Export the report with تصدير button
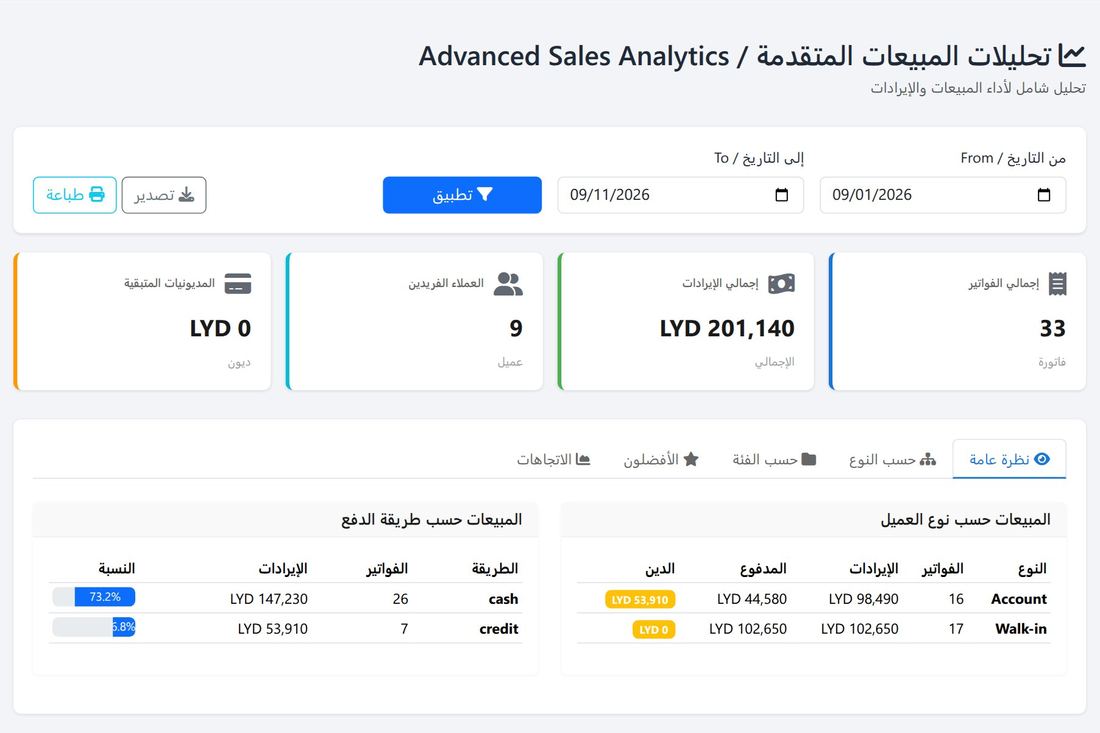The image size is (1100, 733). pyautogui.click(x=163, y=195)
